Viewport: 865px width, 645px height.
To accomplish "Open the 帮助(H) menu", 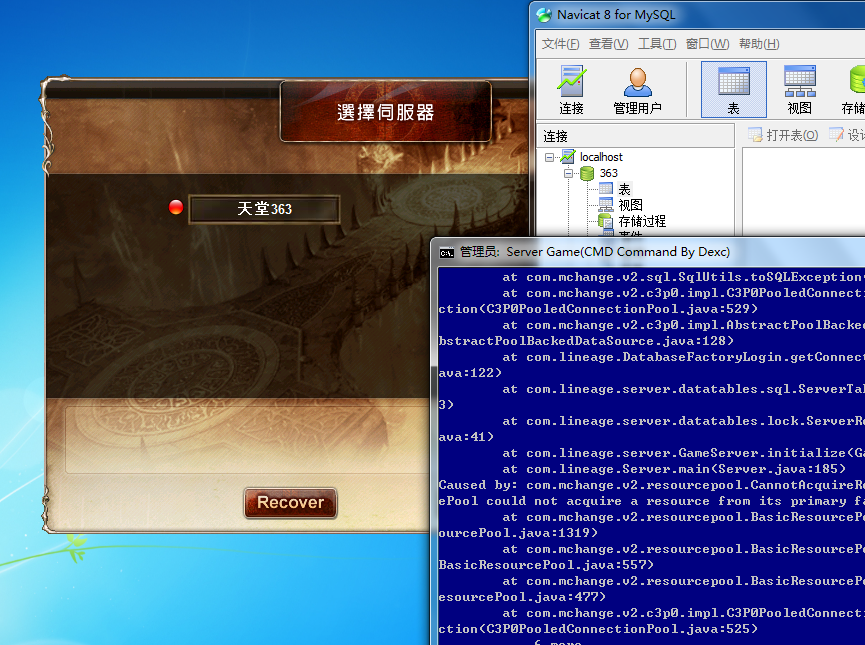I will (759, 44).
